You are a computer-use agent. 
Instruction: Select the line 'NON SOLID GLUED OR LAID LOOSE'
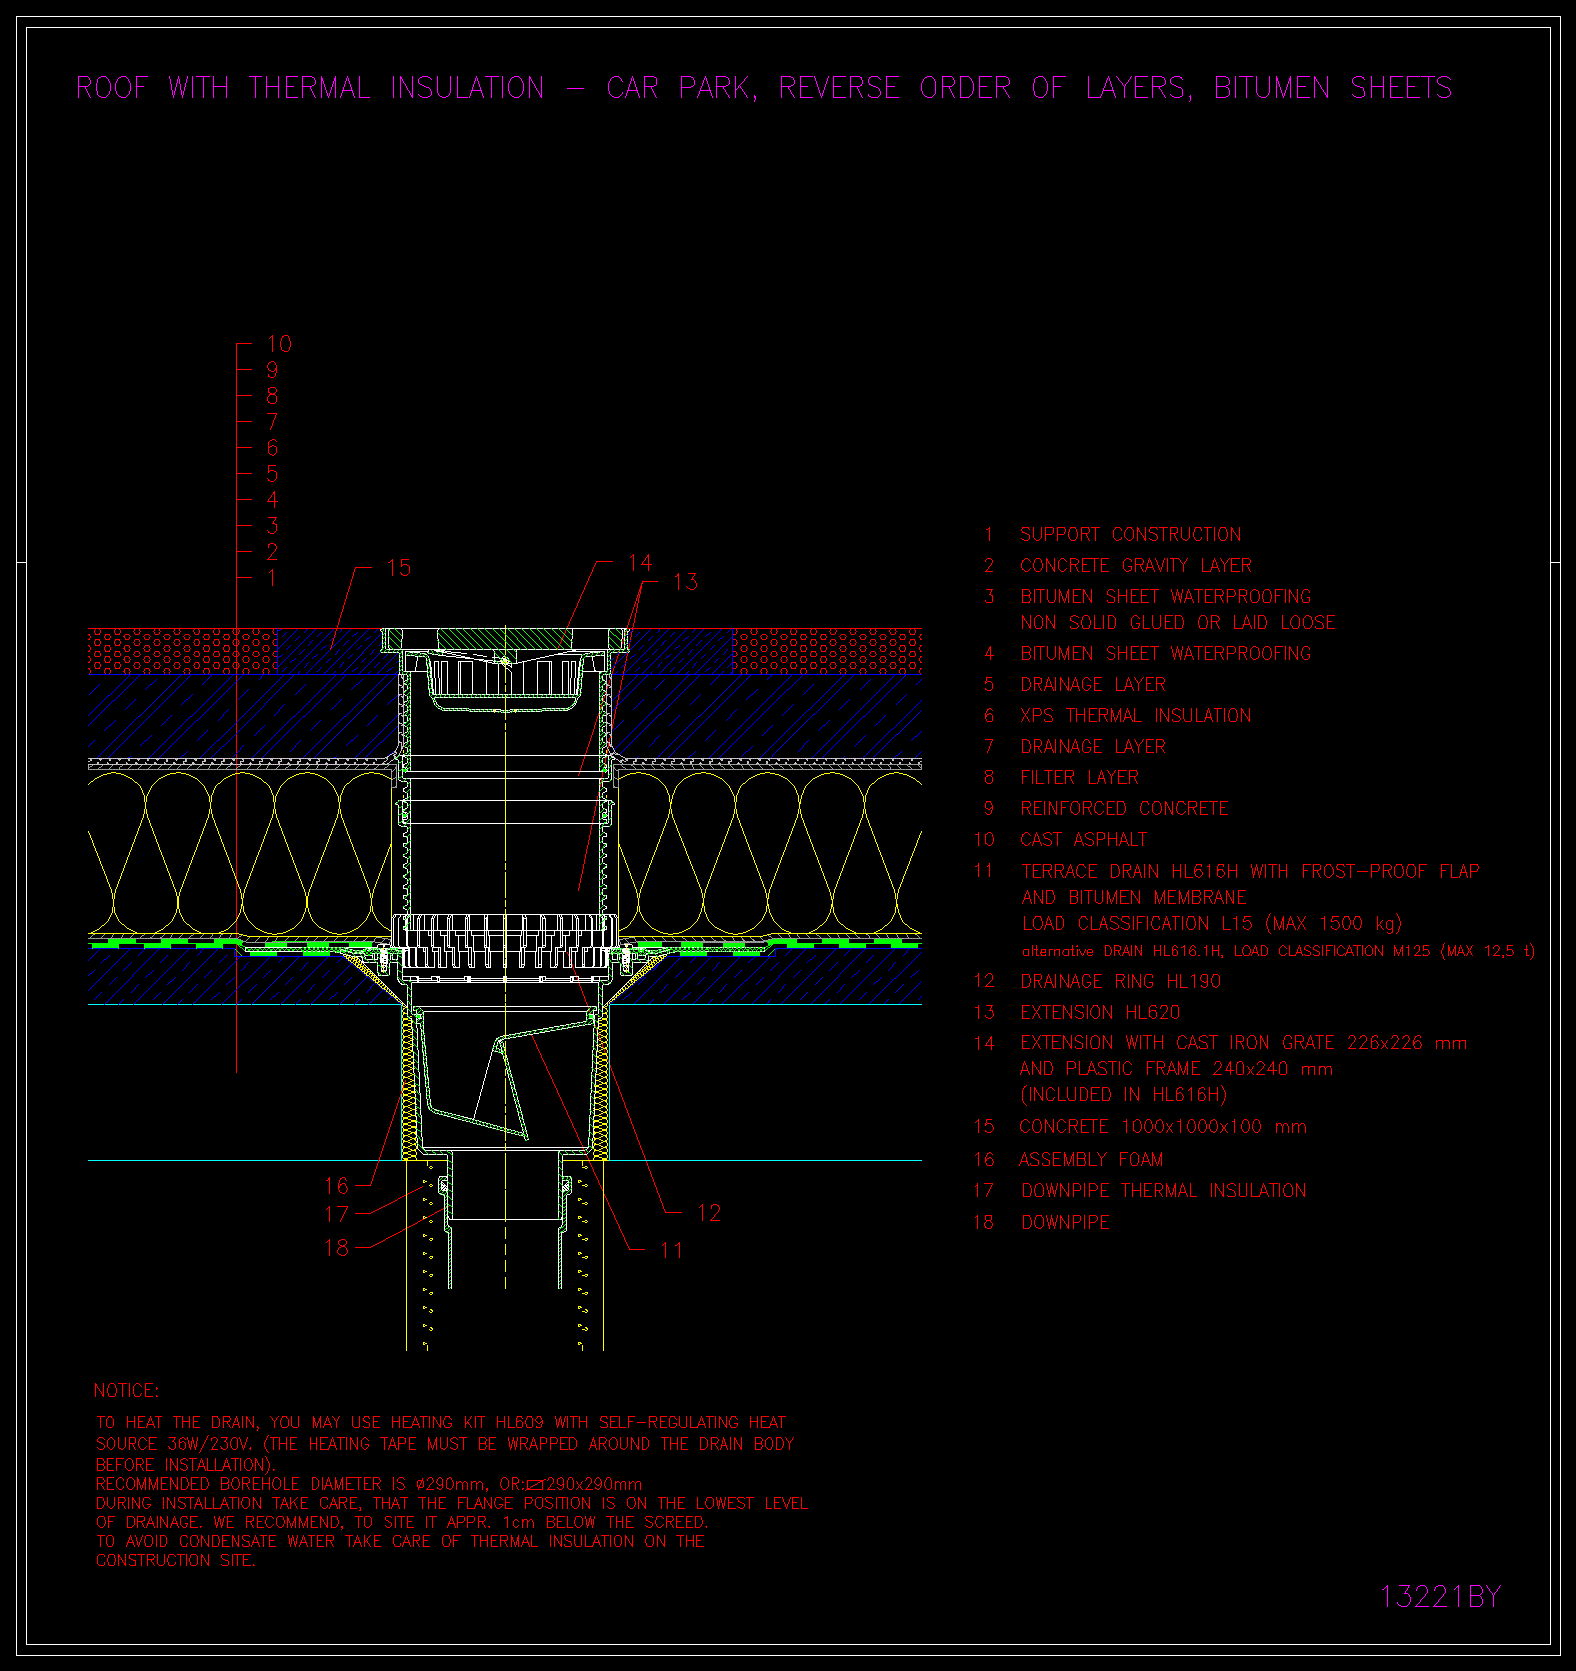(x=1178, y=622)
